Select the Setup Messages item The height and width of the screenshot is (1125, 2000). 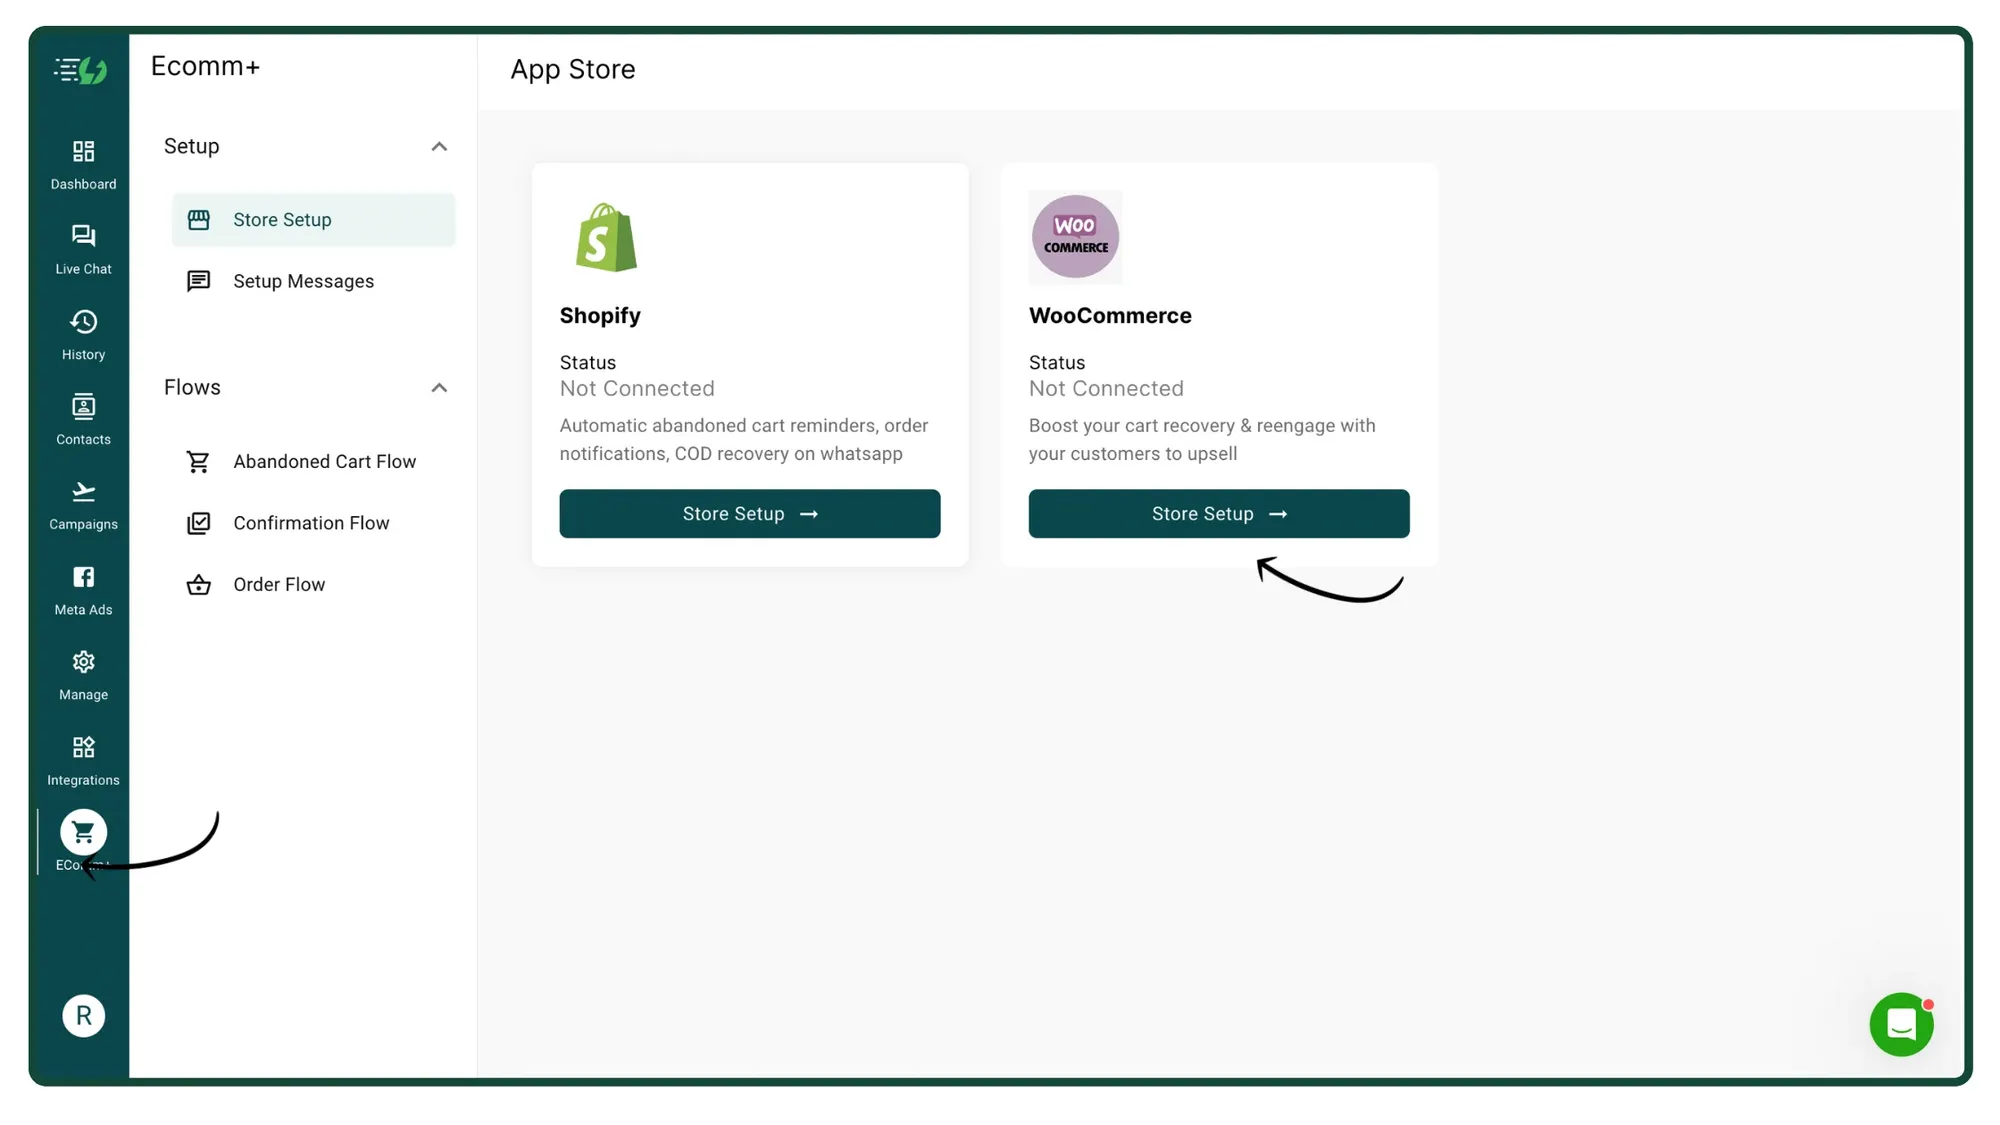pos(303,281)
